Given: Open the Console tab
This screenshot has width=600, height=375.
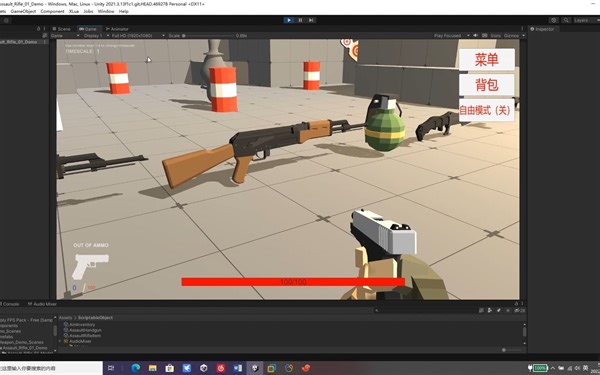Looking at the screenshot, I should (x=10, y=304).
